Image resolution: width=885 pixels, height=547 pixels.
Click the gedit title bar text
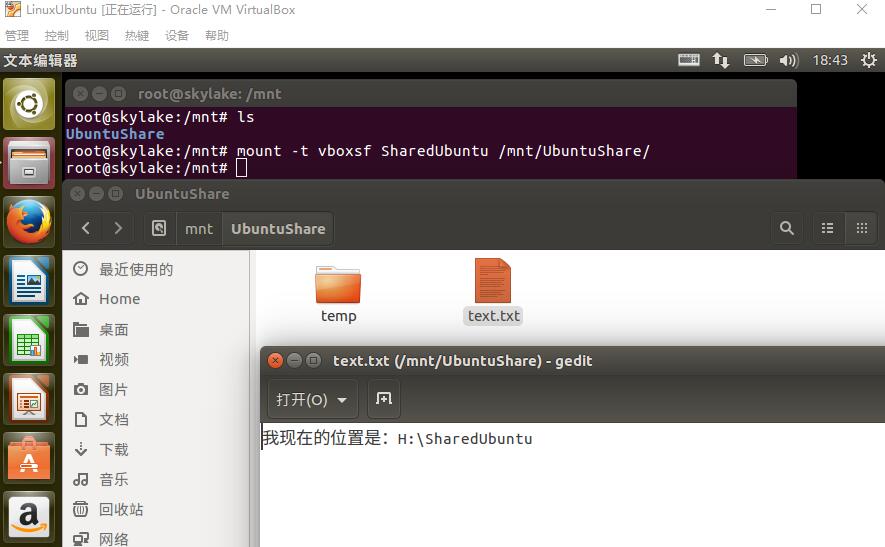tap(462, 360)
